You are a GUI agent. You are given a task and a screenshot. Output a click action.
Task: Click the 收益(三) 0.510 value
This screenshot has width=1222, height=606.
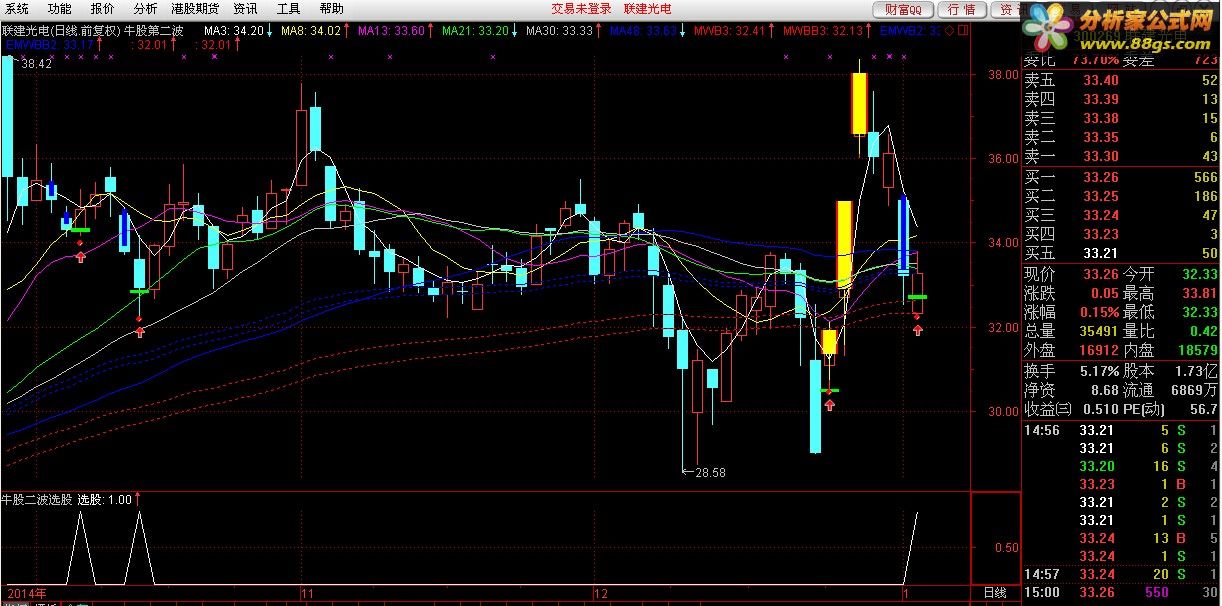pos(1101,409)
